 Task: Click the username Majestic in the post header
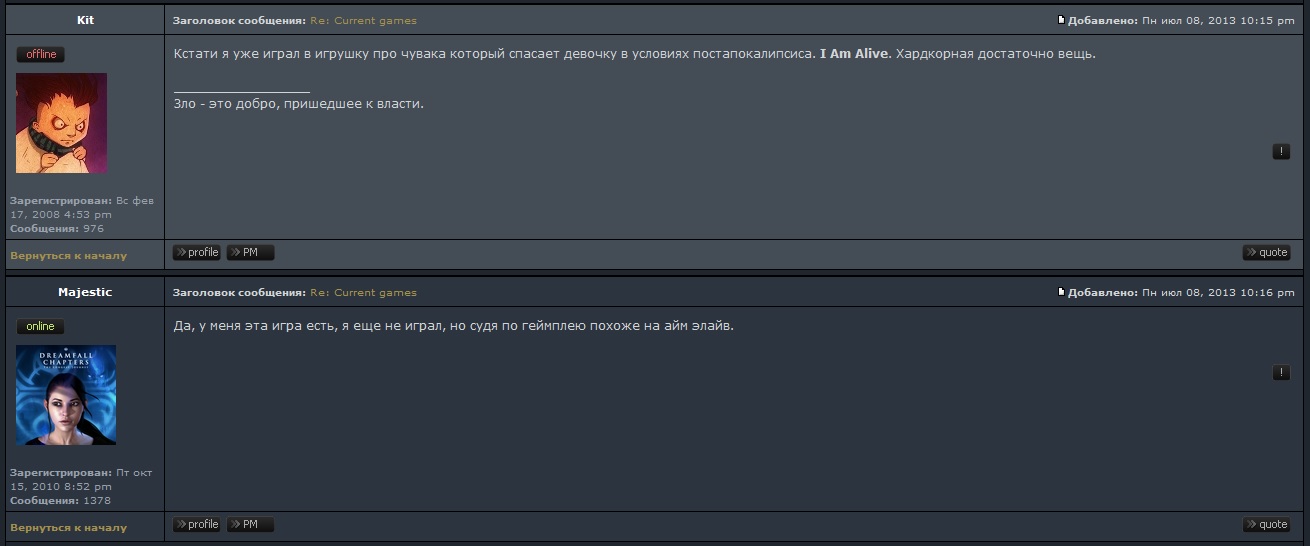[85, 292]
